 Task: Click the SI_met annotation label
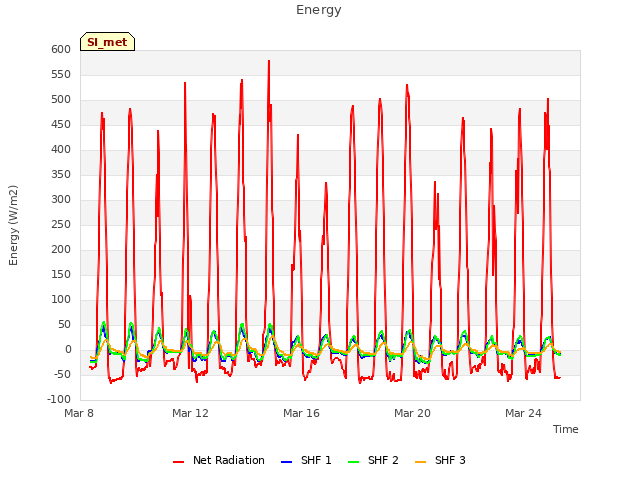point(107,42)
